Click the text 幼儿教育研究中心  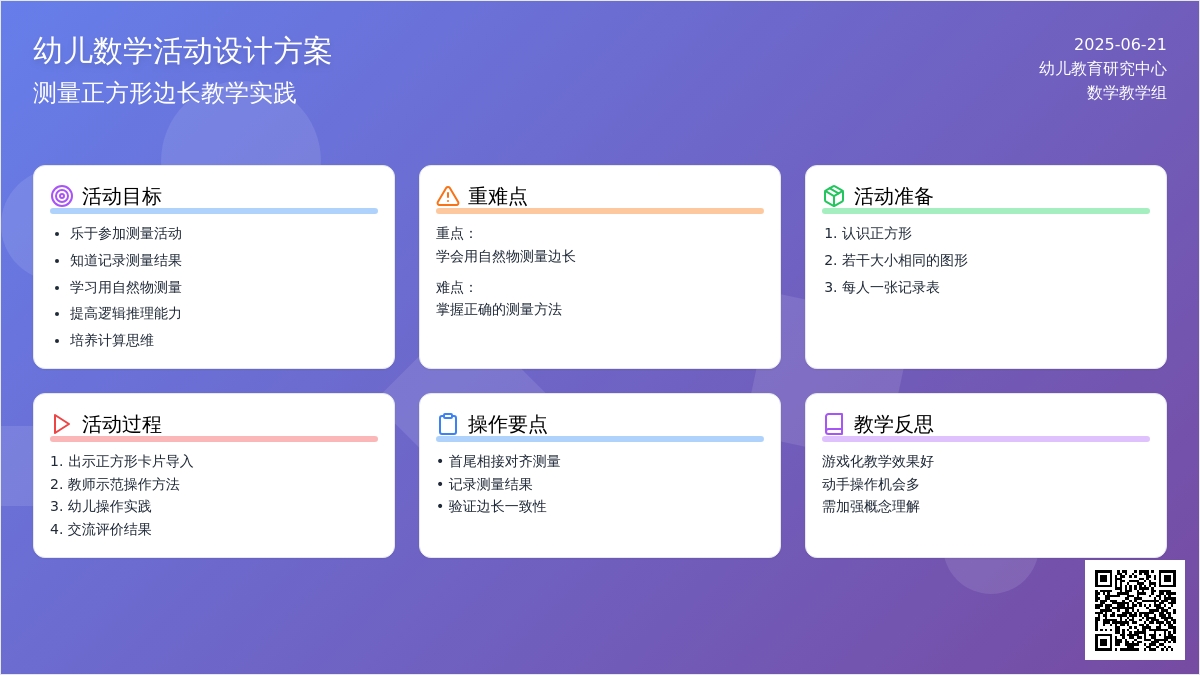click(x=1103, y=68)
